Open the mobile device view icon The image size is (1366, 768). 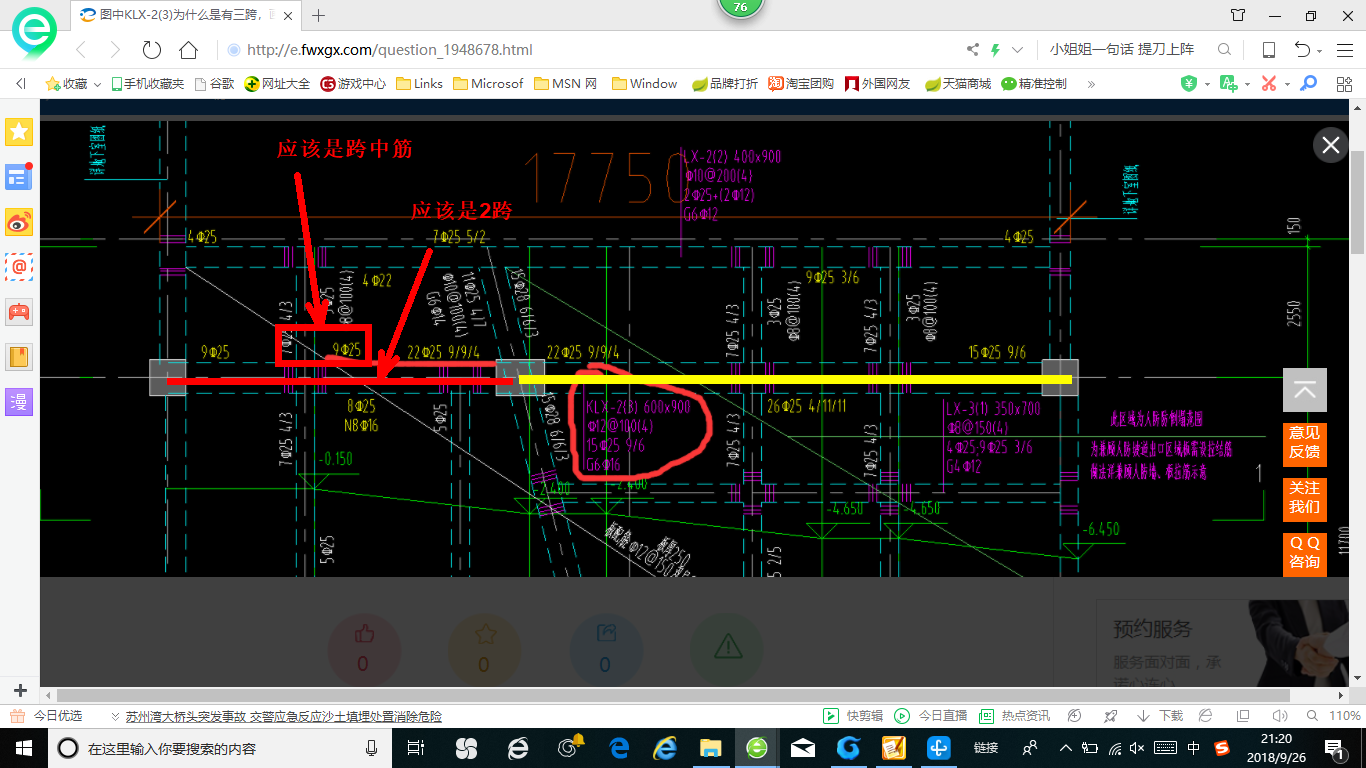pyautogui.click(x=1268, y=50)
